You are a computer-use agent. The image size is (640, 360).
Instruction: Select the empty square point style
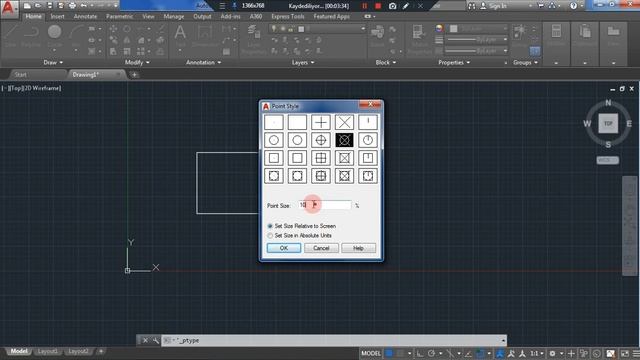click(x=297, y=158)
